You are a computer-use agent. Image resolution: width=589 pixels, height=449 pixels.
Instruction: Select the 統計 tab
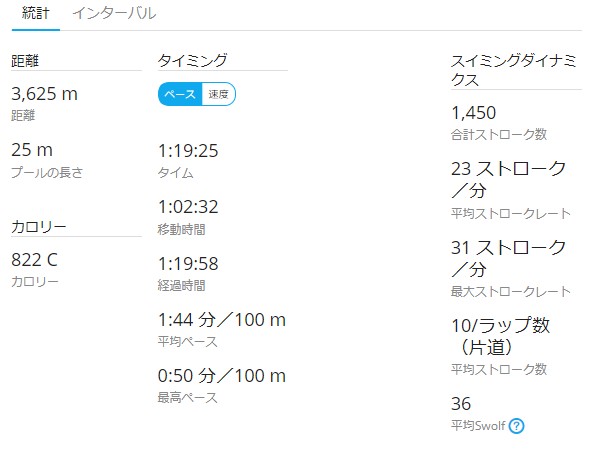point(36,13)
